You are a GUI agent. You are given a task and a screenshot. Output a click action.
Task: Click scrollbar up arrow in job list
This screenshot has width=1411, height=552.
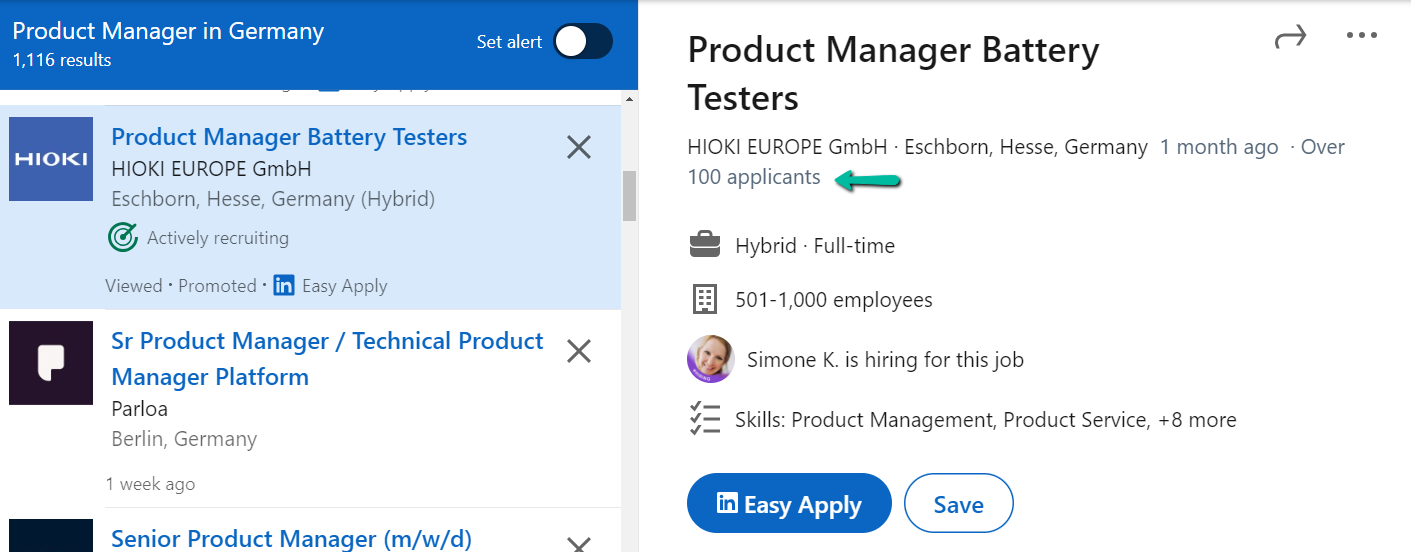[x=629, y=99]
